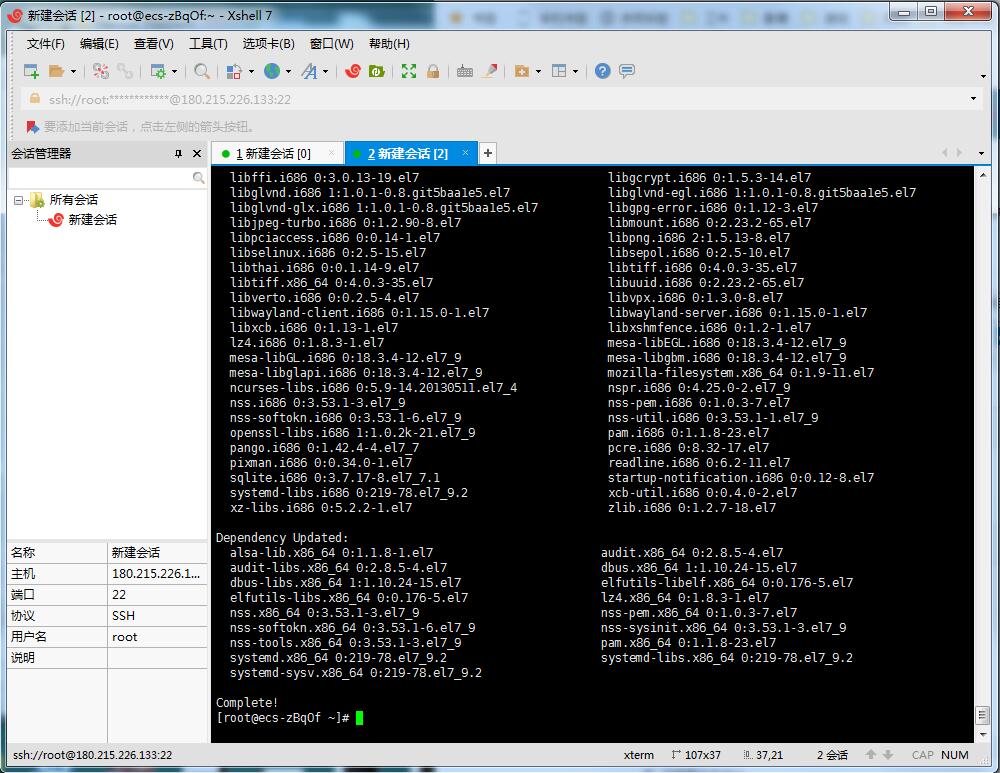1000x773 pixels.
Task: Click the Disconnect toolbar icon
Action: (100, 71)
